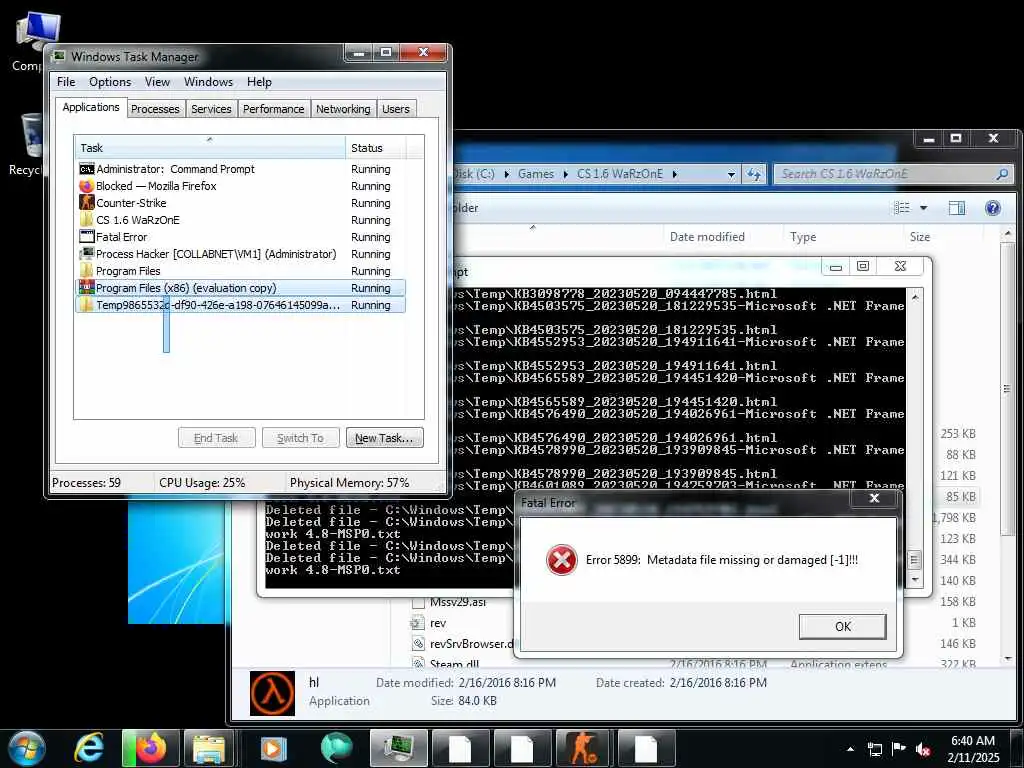
Task: Switch to the Processes tab
Action: click(x=155, y=109)
